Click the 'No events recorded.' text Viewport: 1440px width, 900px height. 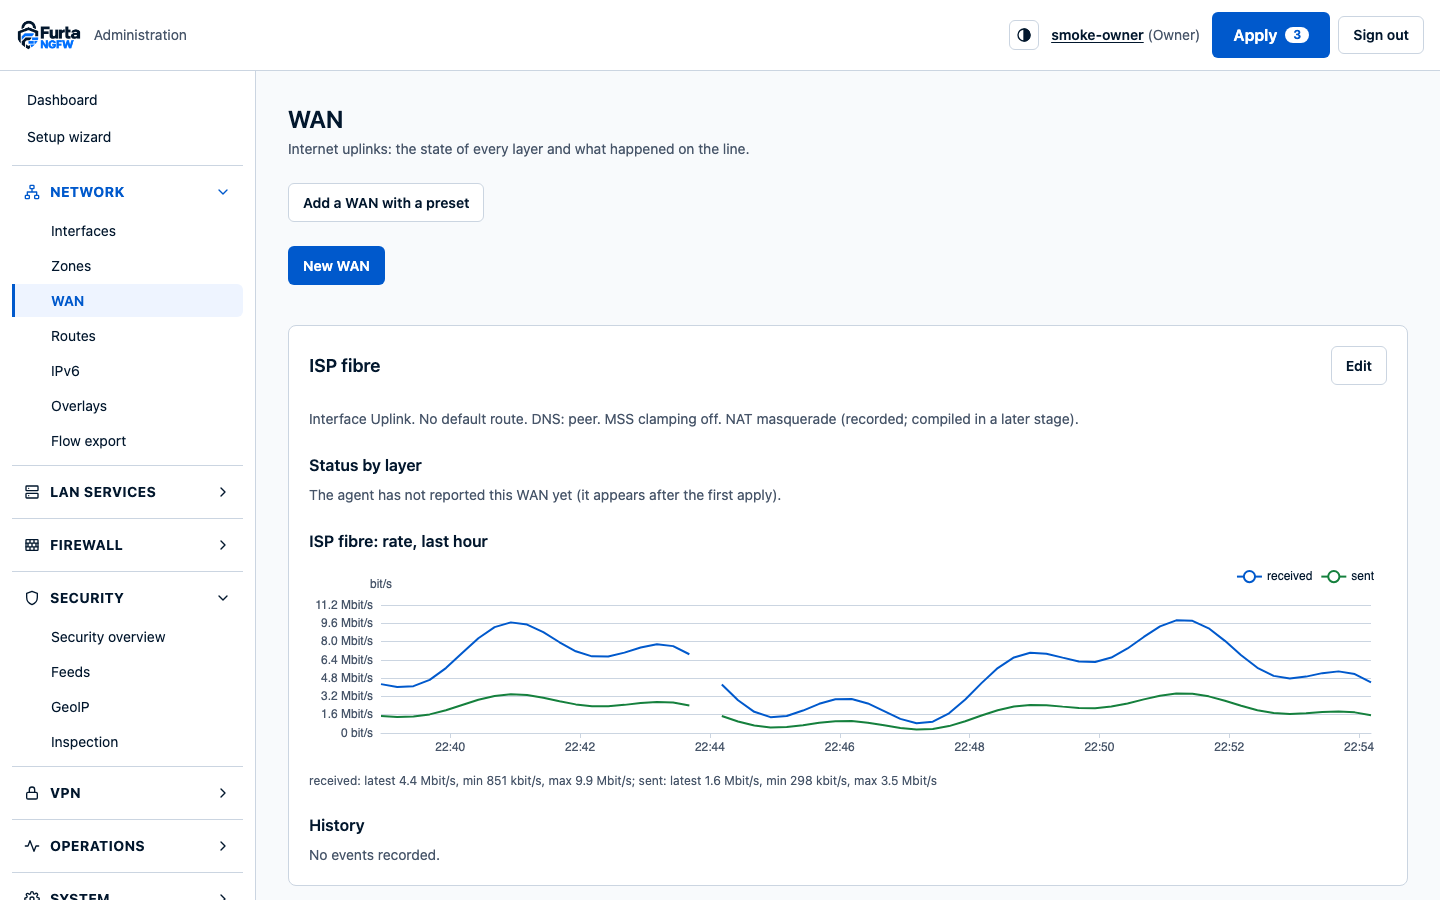point(374,855)
